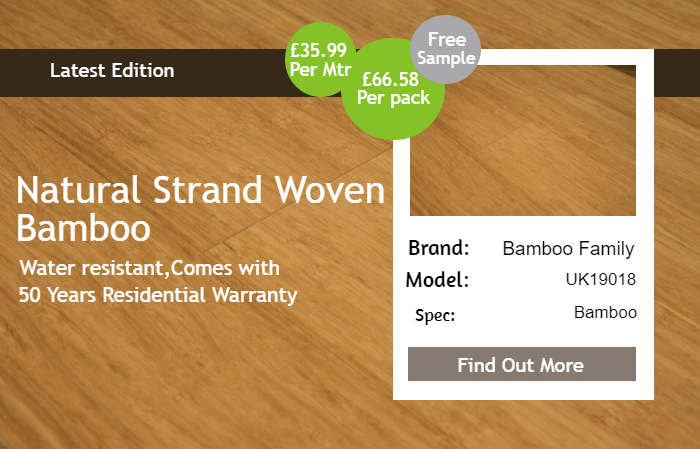The image size is (700, 449).
Task: Click the word Bamboo in the title
Action: [x=83, y=229]
